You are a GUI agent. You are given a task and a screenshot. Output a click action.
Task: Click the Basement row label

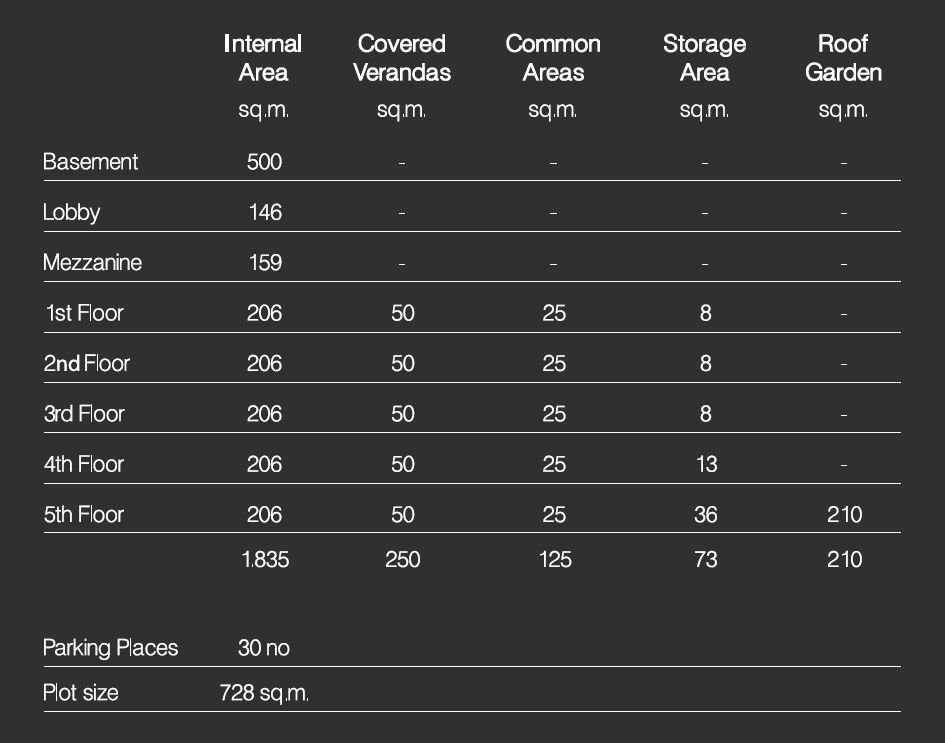point(91,162)
